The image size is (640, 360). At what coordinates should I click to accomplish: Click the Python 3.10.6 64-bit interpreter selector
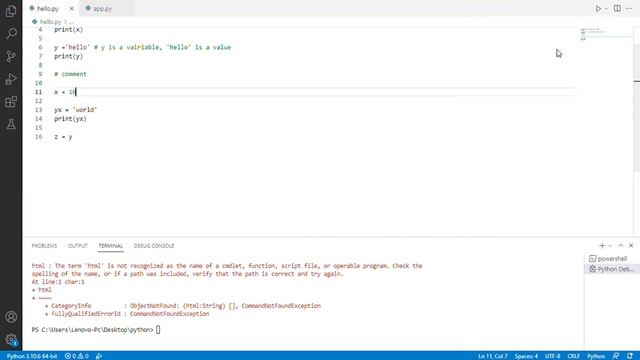click(32, 356)
